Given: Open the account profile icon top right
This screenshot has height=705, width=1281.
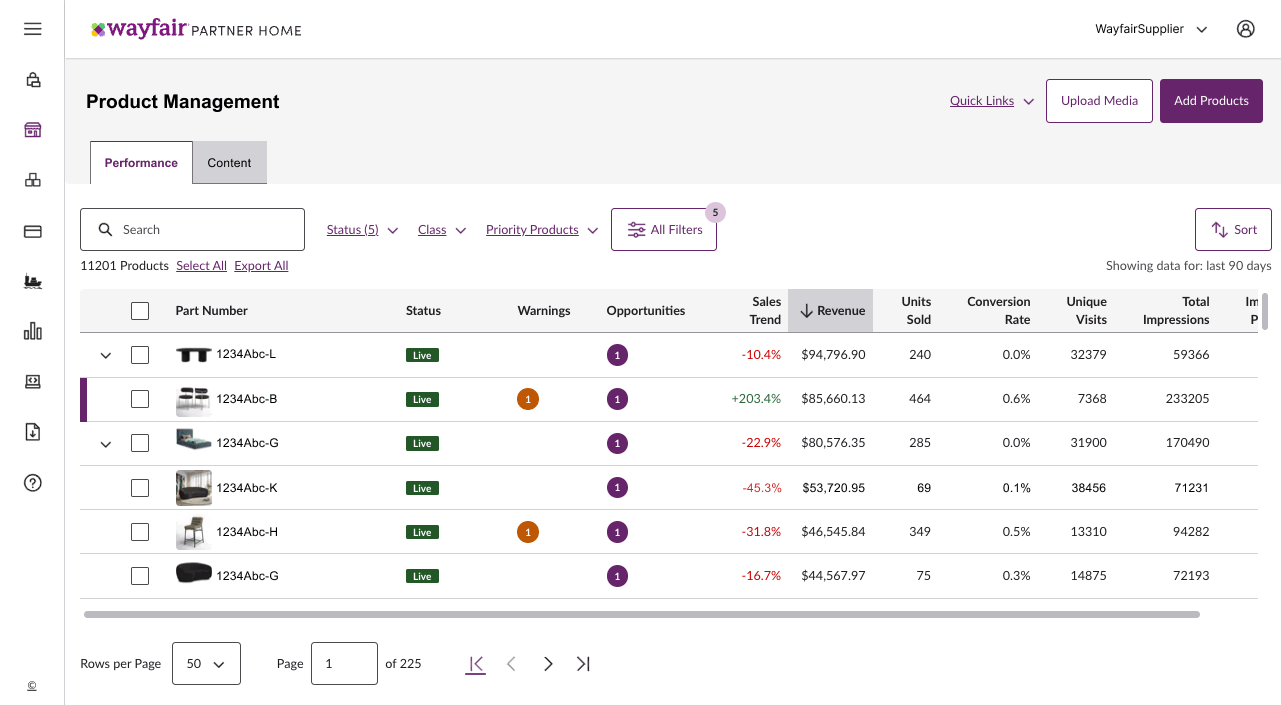Looking at the screenshot, I should (x=1245, y=29).
